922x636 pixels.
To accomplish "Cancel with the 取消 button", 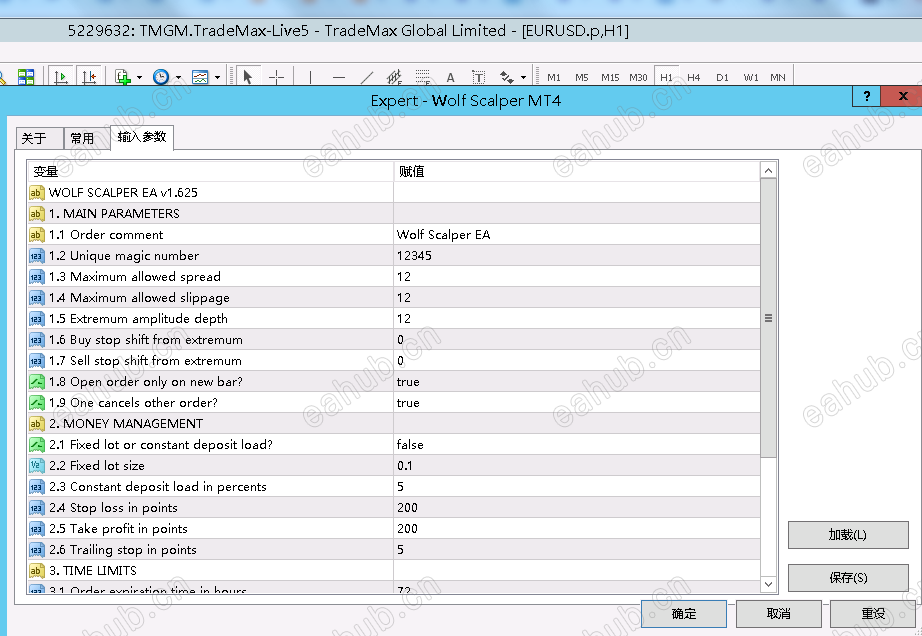I will 779,614.
